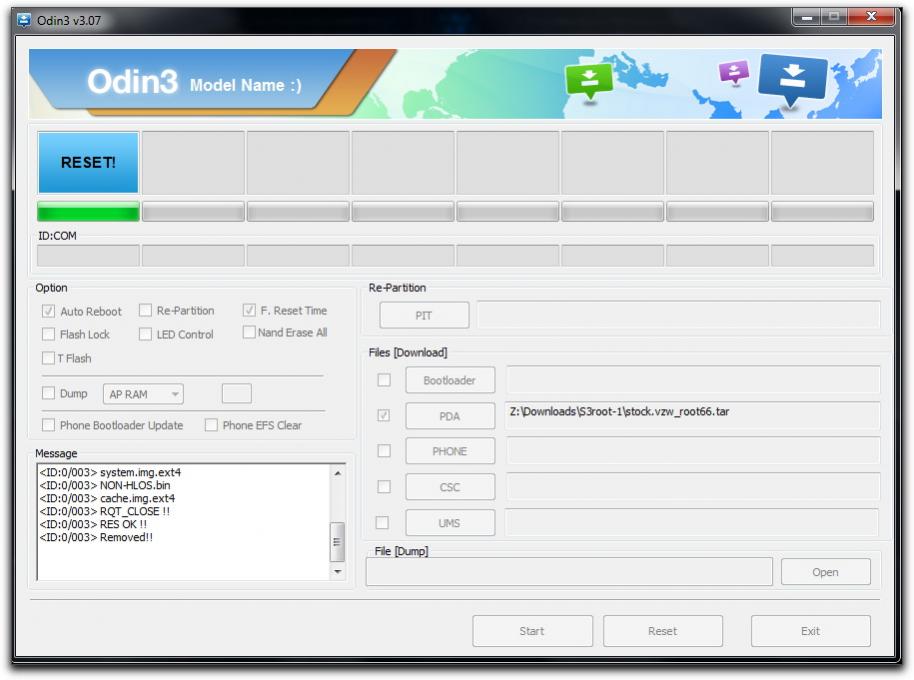Click the 'RQT_CLOSE !!' log line
The height and width of the screenshot is (680, 914).
coord(105,511)
